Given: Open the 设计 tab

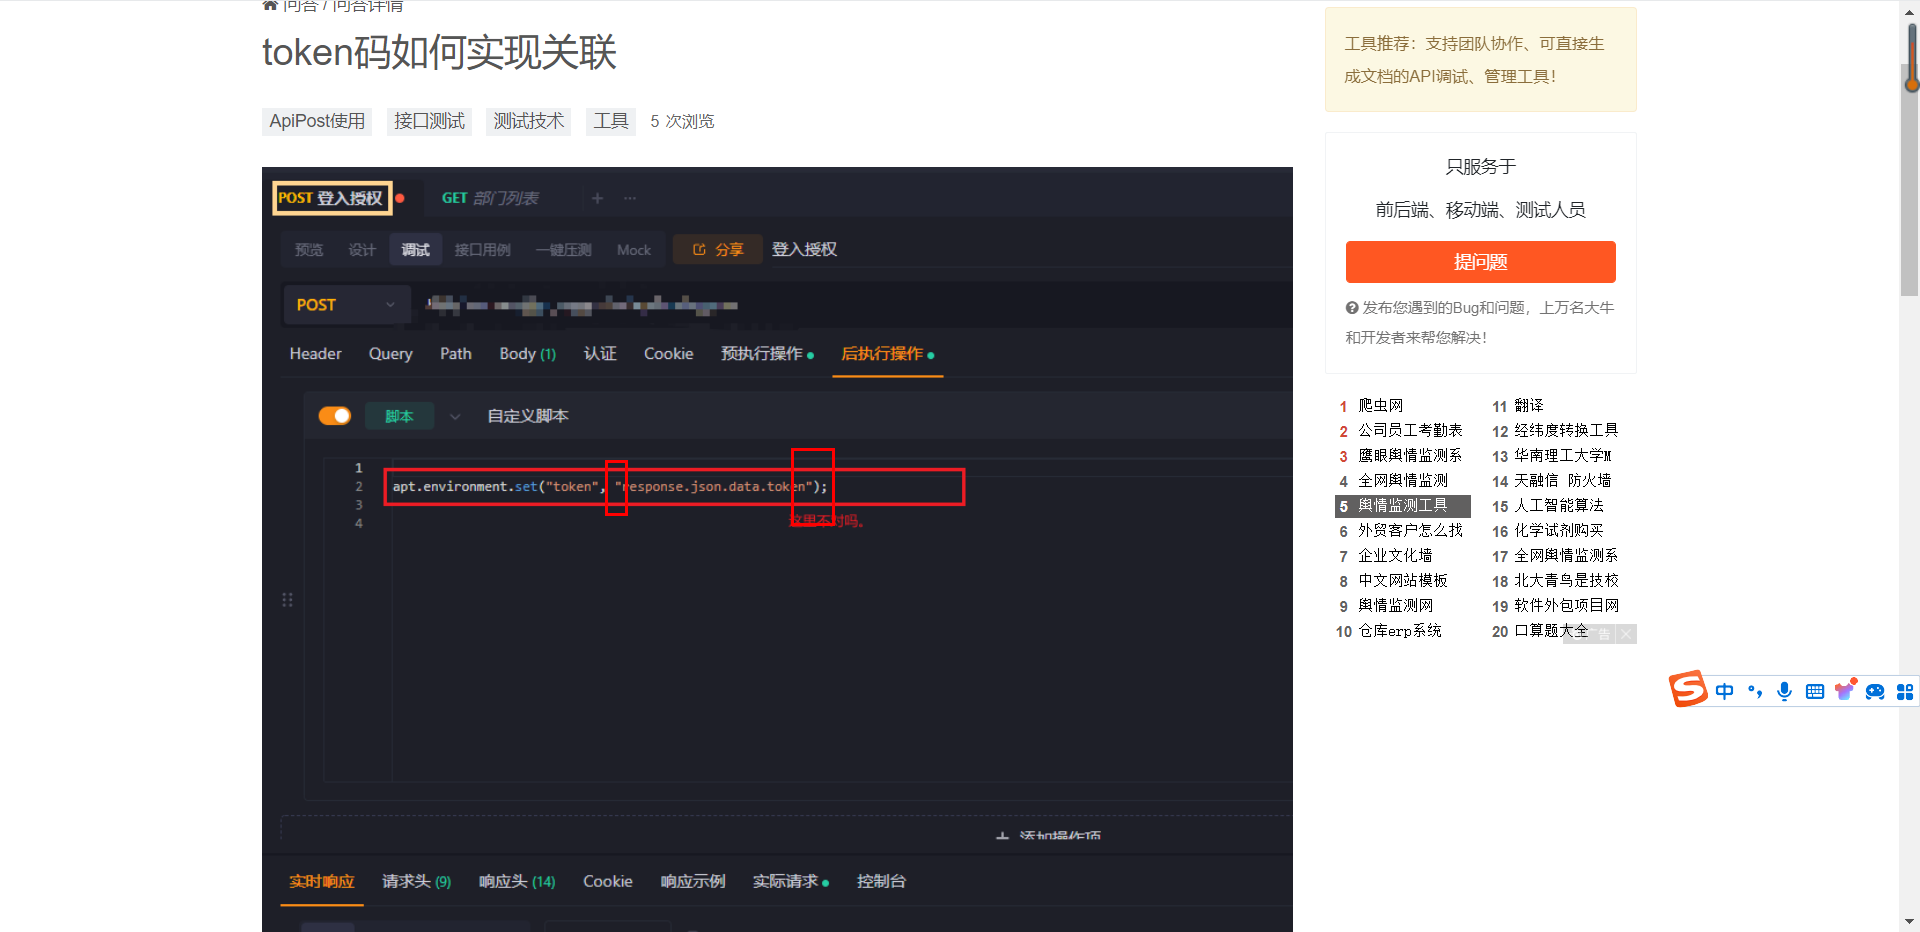Looking at the screenshot, I should [362, 250].
